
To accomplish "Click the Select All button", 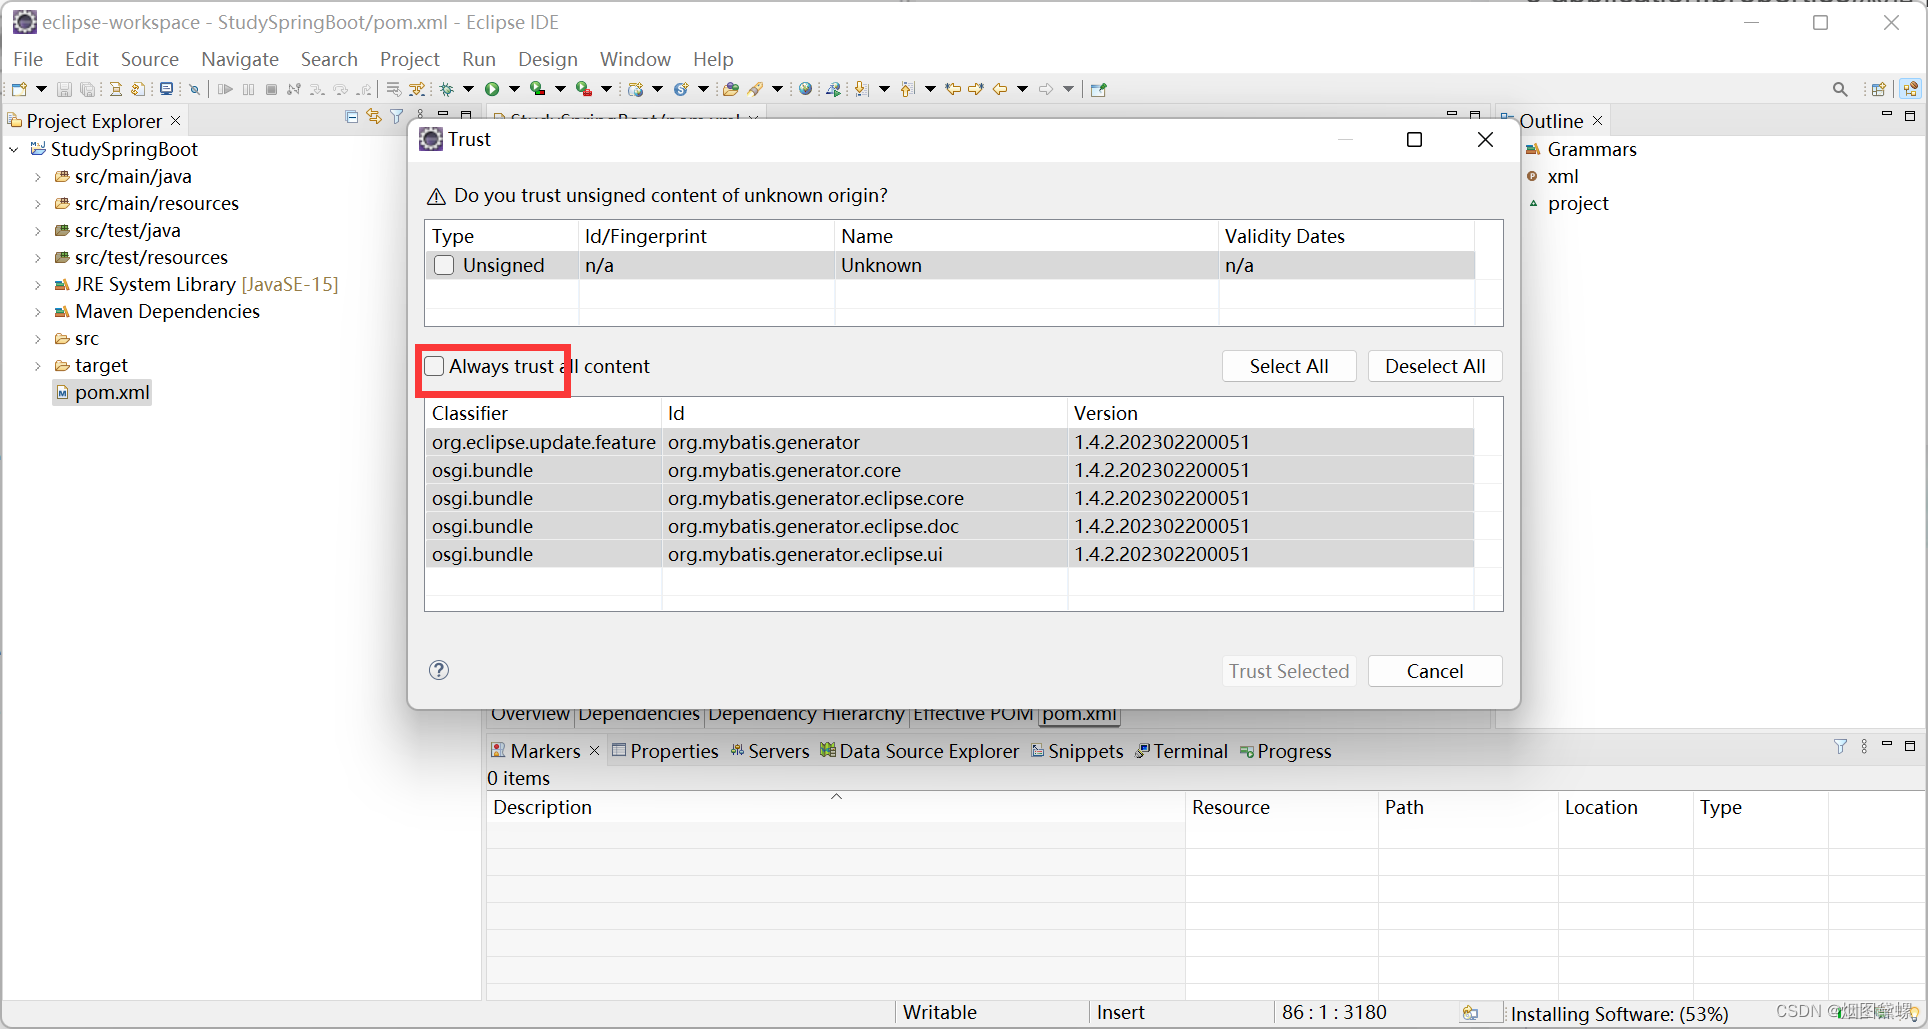I will pos(1289,366).
